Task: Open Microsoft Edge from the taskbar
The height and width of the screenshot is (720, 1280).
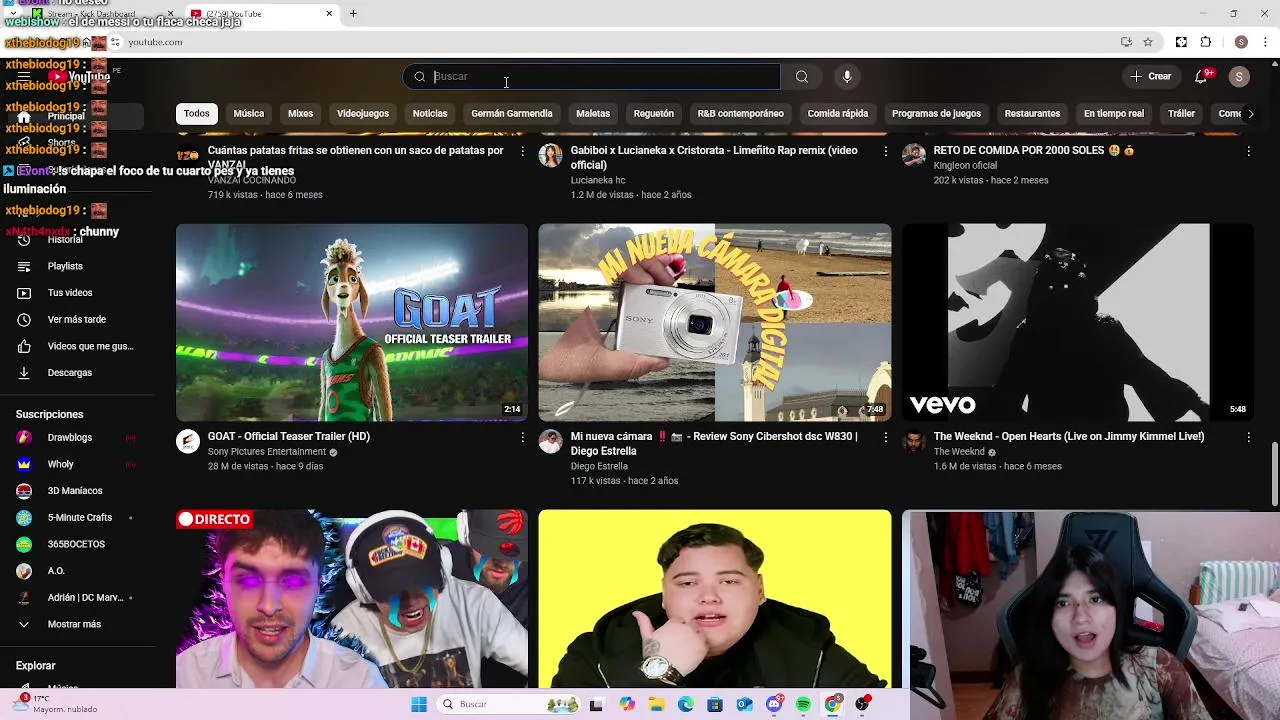Action: tap(686, 704)
